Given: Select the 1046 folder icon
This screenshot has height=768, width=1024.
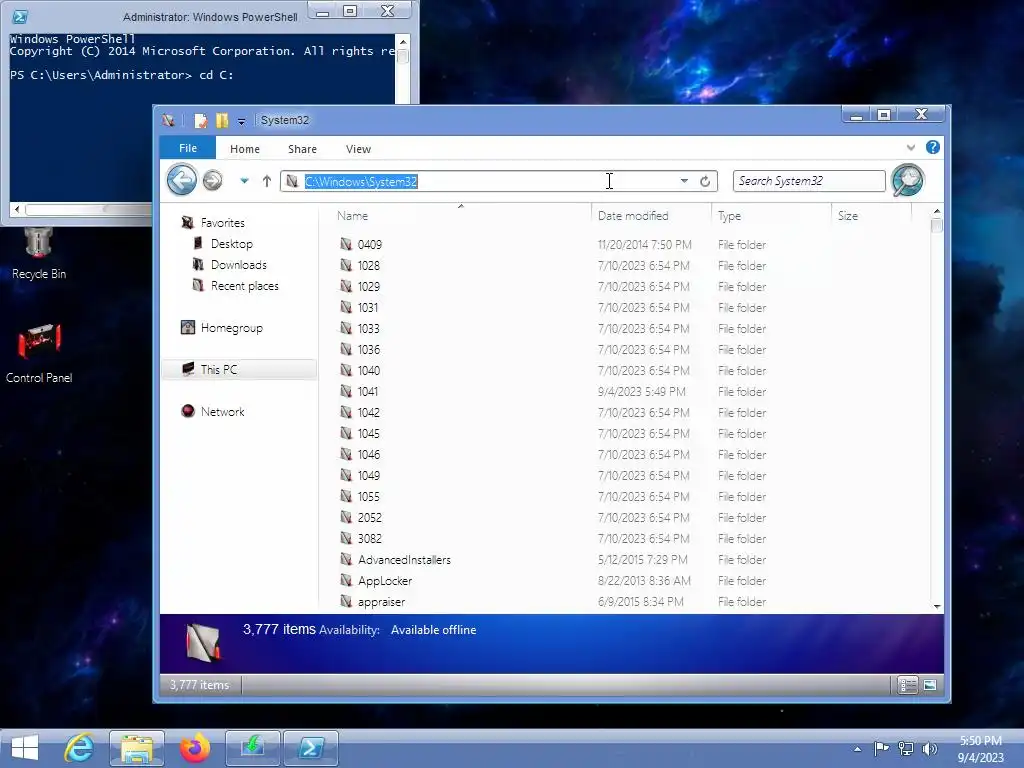Looking at the screenshot, I should (346, 455).
